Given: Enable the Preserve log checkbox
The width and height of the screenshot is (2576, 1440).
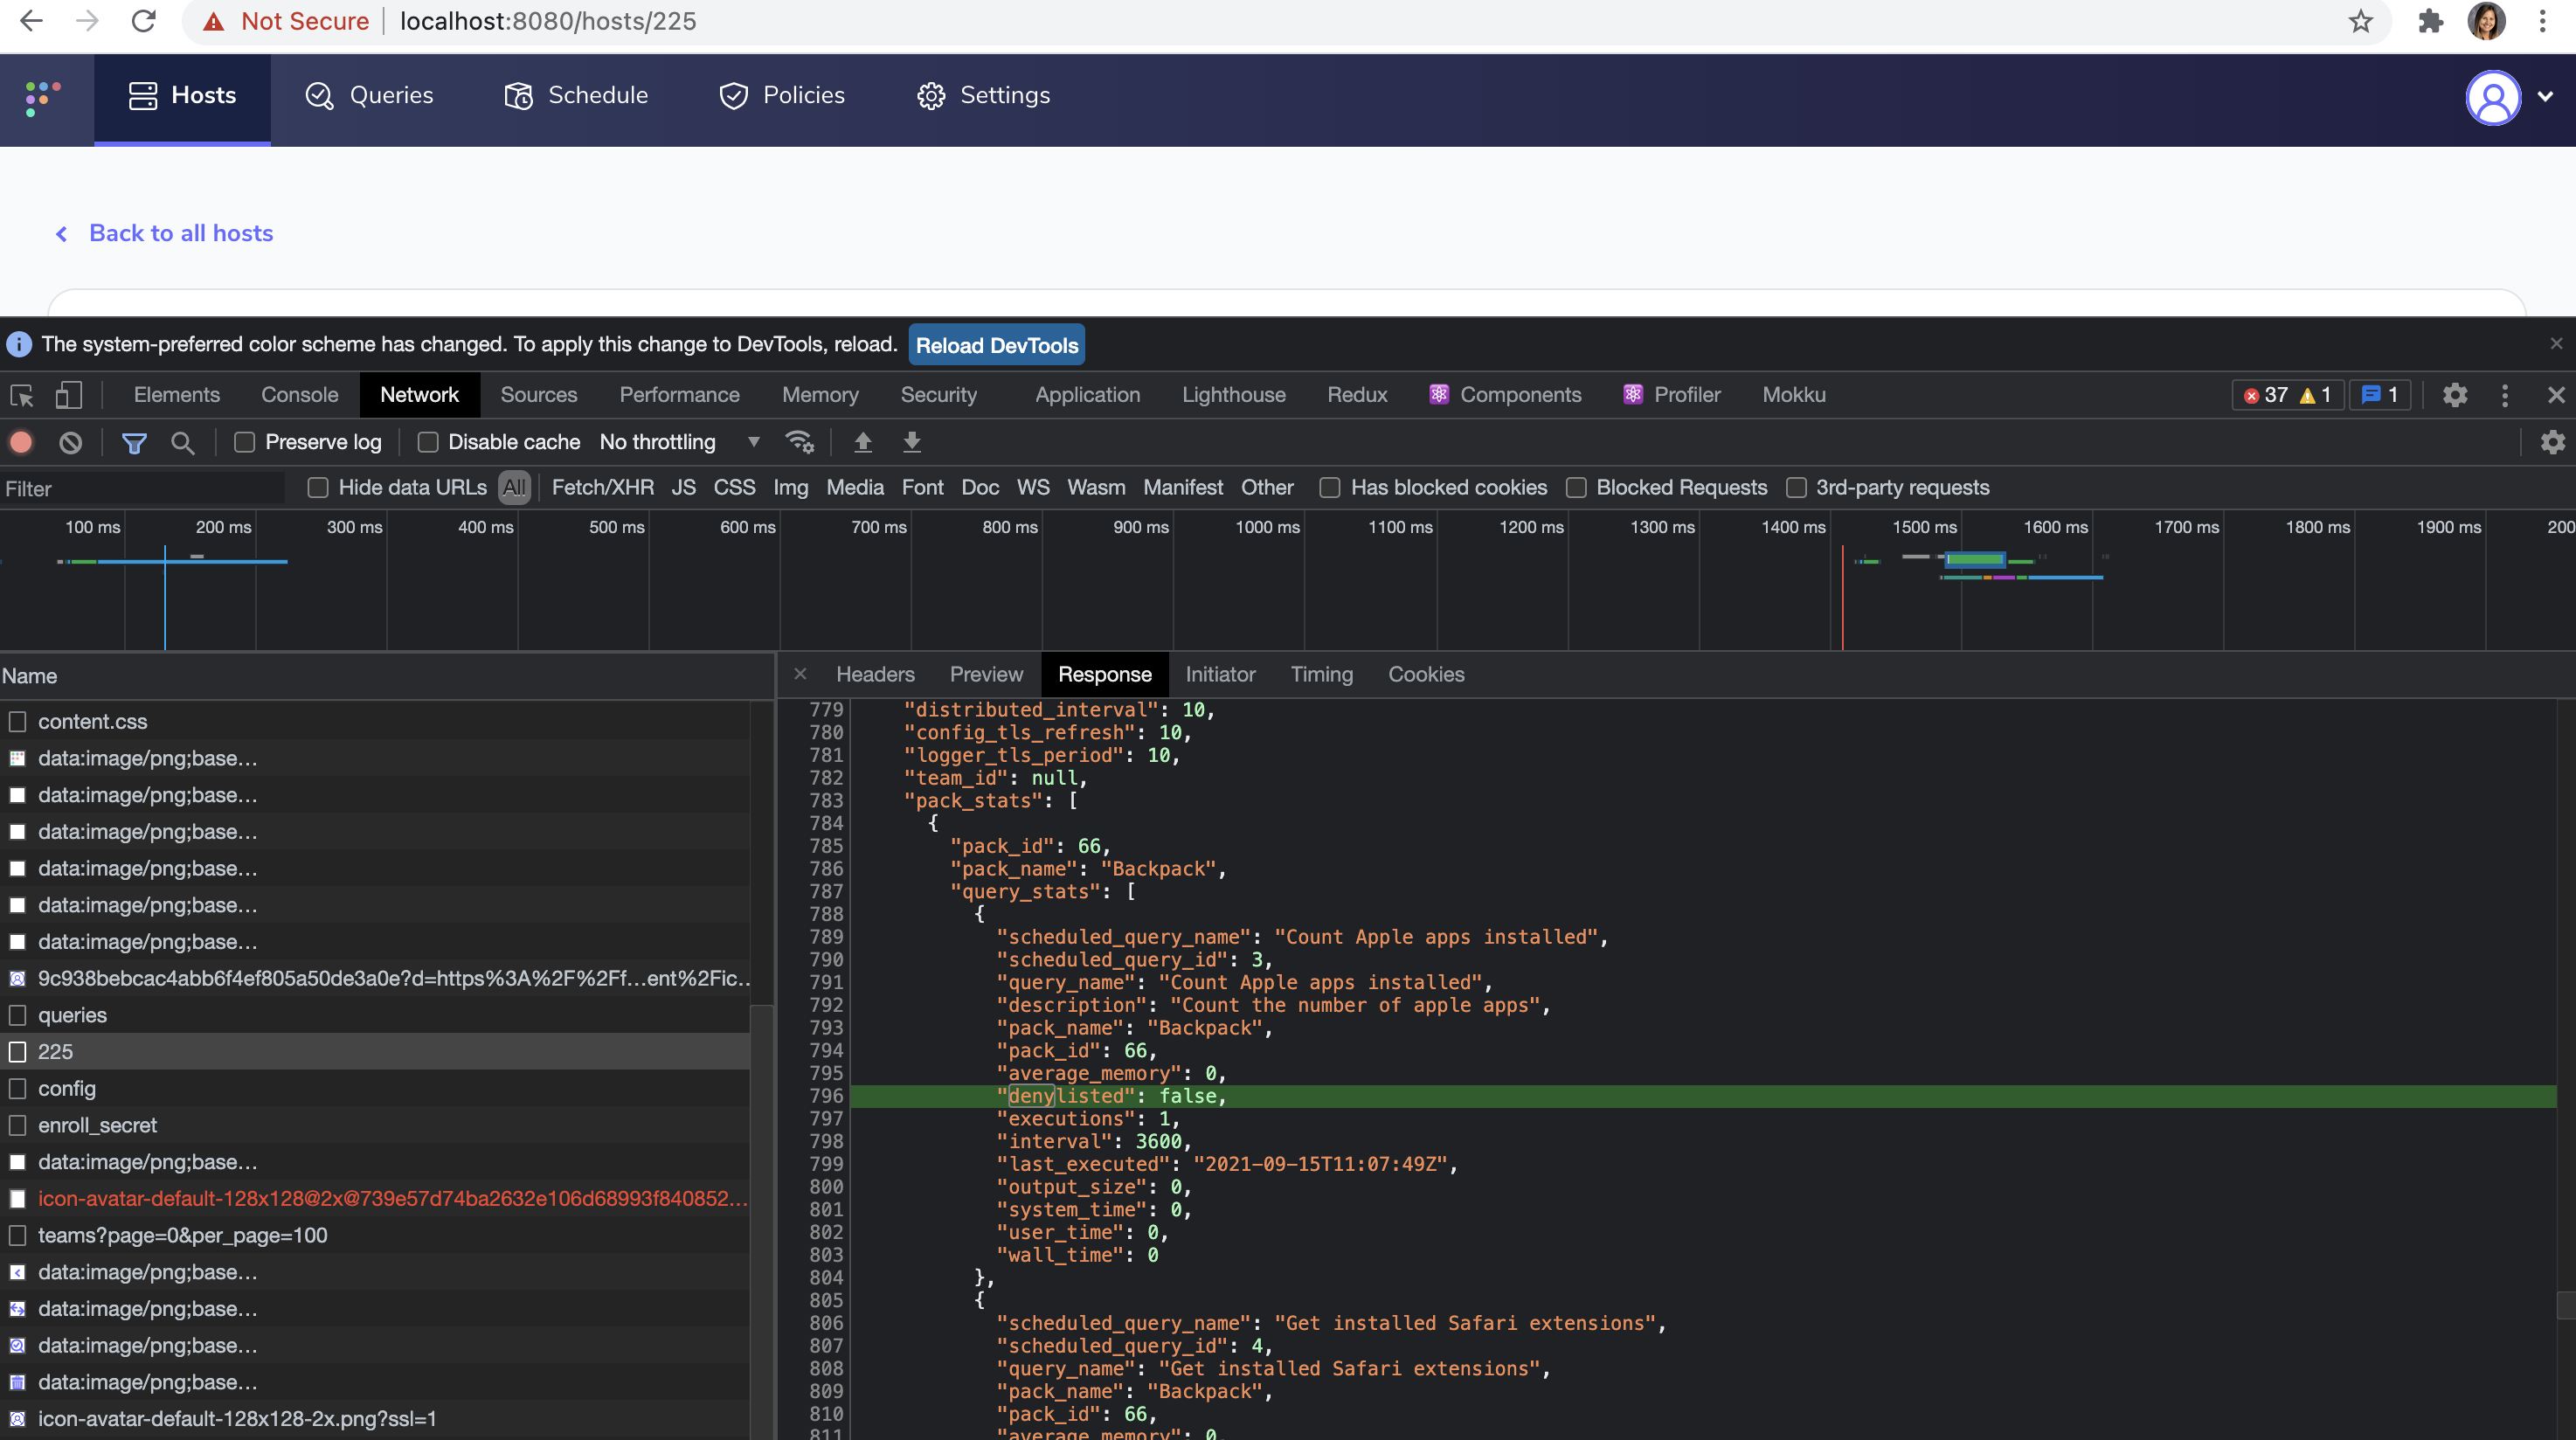Looking at the screenshot, I should [243, 442].
